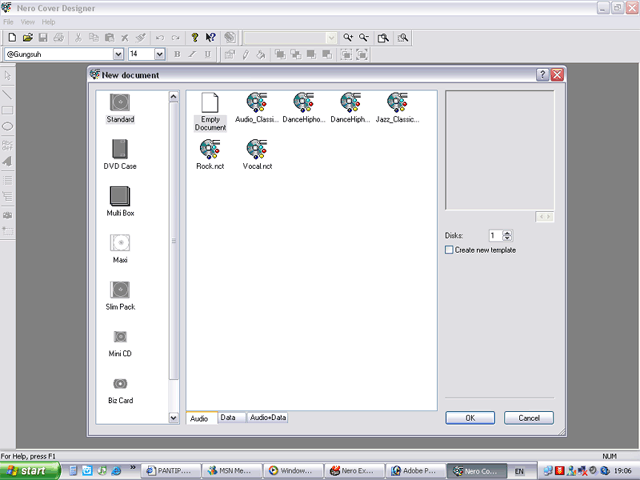Image resolution: width=640 pixels, height=480 pixels.
Task: Click the Cancel button
Action: (x=529, y=418)
